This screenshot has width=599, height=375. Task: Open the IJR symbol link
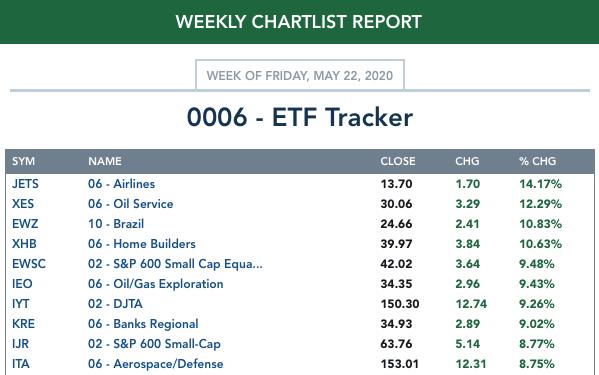20,344
